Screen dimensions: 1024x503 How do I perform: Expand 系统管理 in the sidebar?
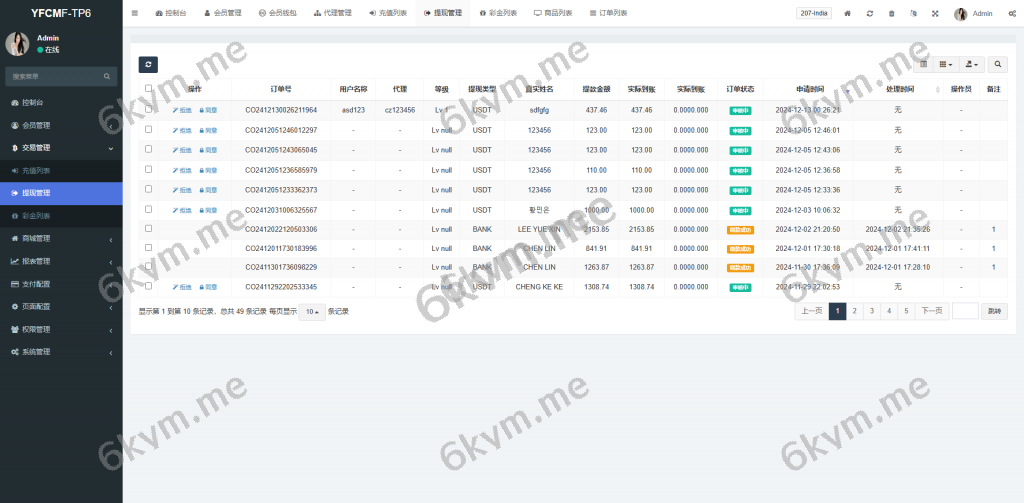[61, 351]
